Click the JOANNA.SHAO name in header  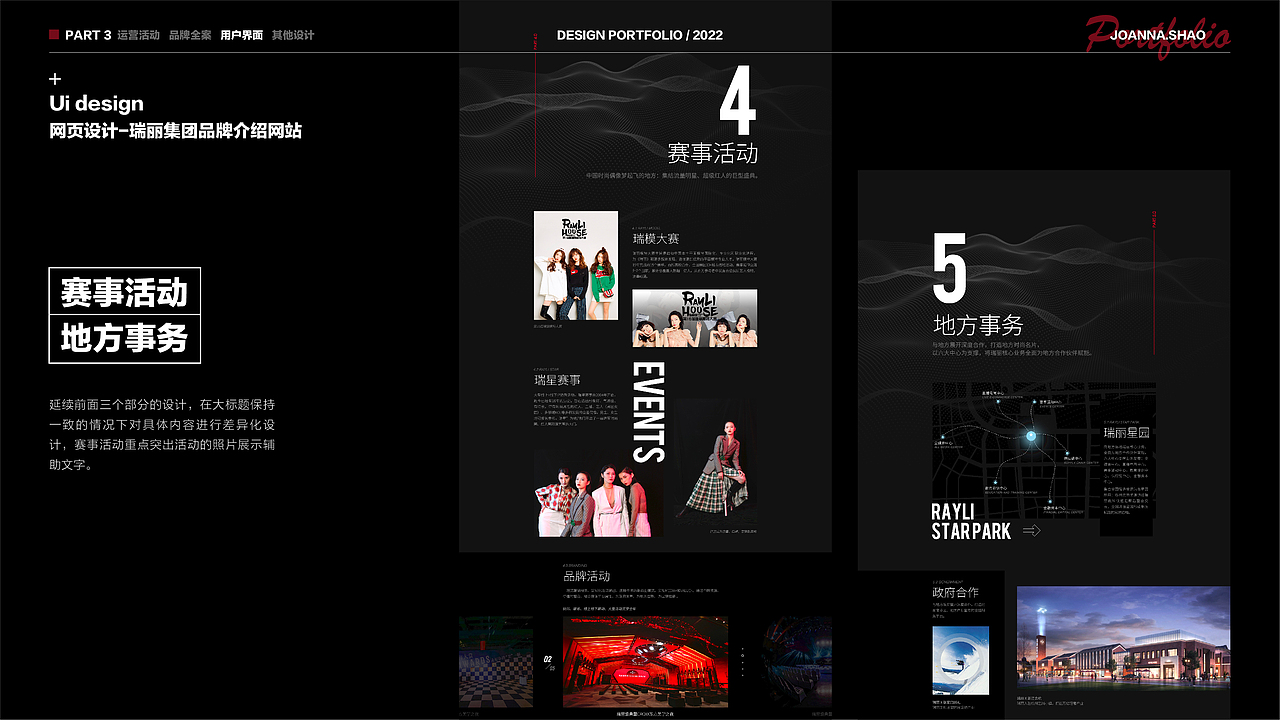1158,35
